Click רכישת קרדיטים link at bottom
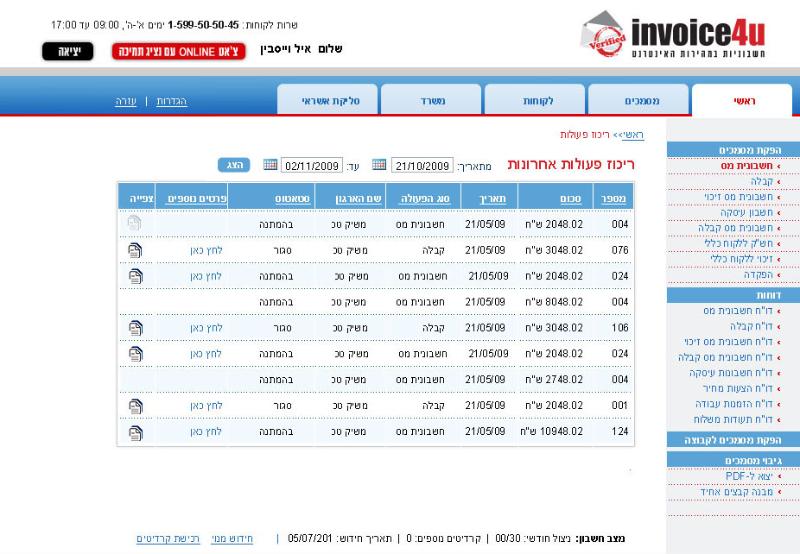Image resolution: width=800 pixels, height=554 pixels. (168, 539)
